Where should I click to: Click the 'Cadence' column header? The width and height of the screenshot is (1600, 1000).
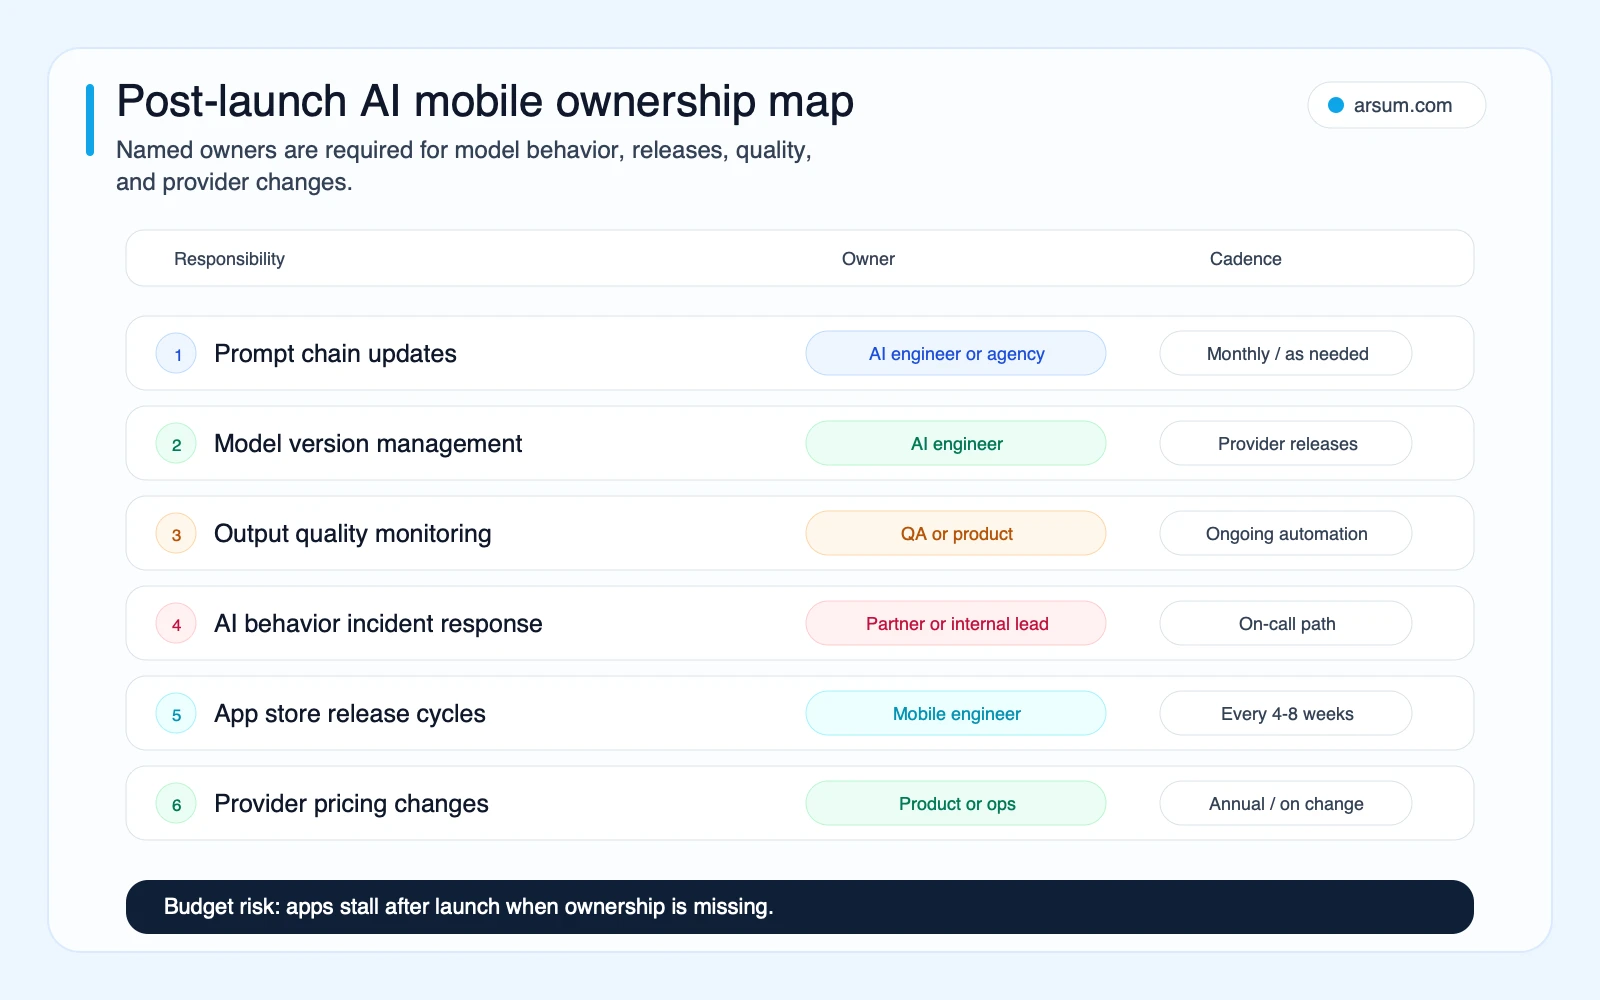(1245, 259)
